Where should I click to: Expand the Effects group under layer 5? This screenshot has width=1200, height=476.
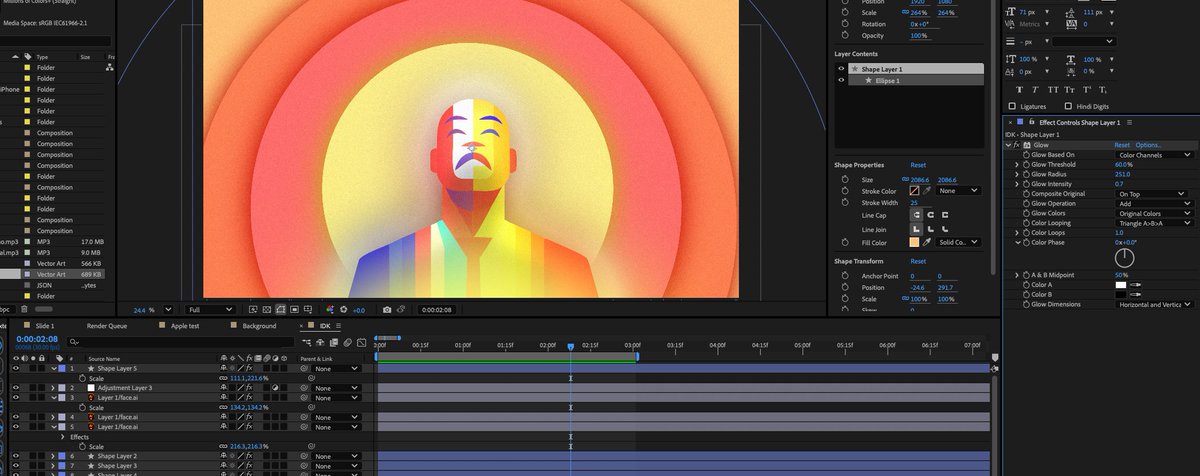(63, 437)
